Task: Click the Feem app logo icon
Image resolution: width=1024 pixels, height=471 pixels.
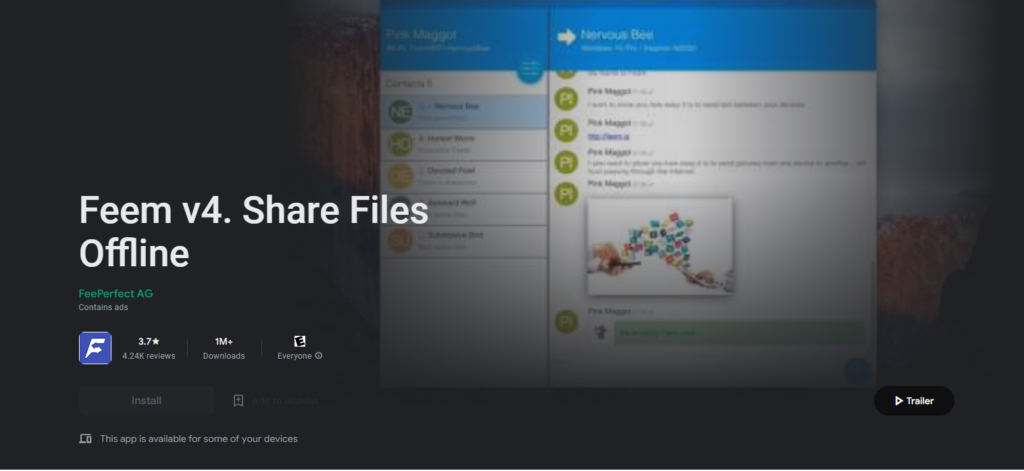Action: (95, 348)
